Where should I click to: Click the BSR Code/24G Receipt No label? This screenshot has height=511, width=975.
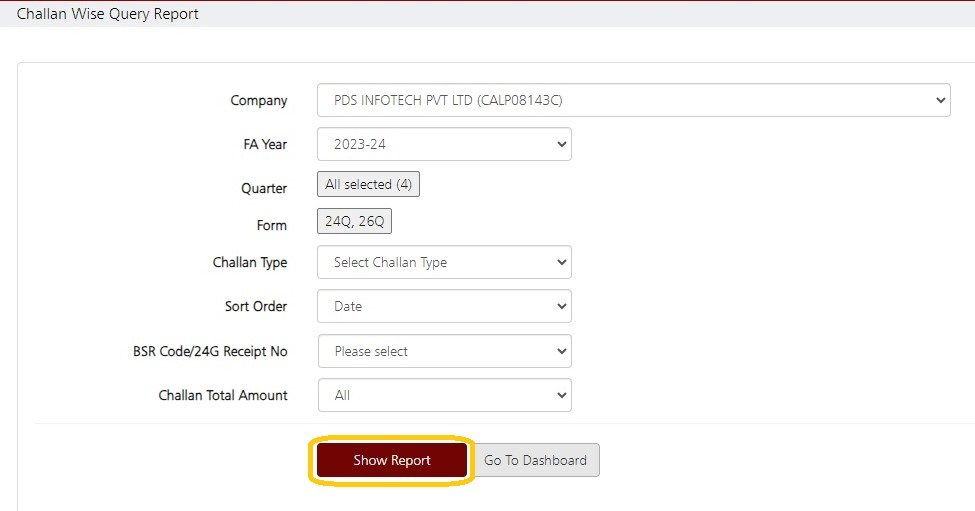coord(210,351)
